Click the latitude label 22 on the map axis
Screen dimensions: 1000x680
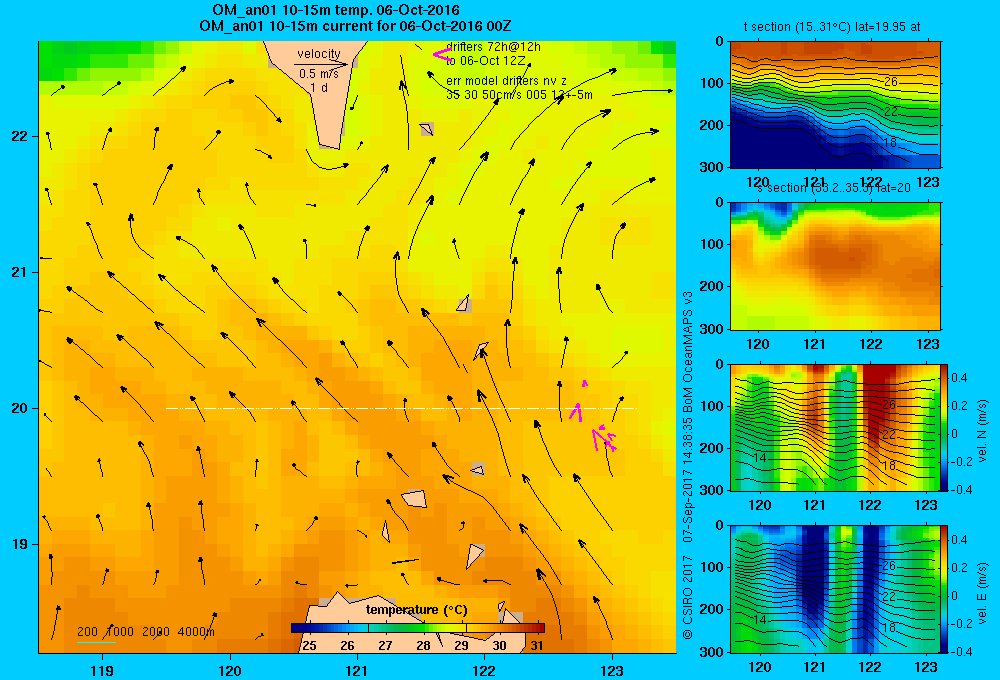coord(20,137)
